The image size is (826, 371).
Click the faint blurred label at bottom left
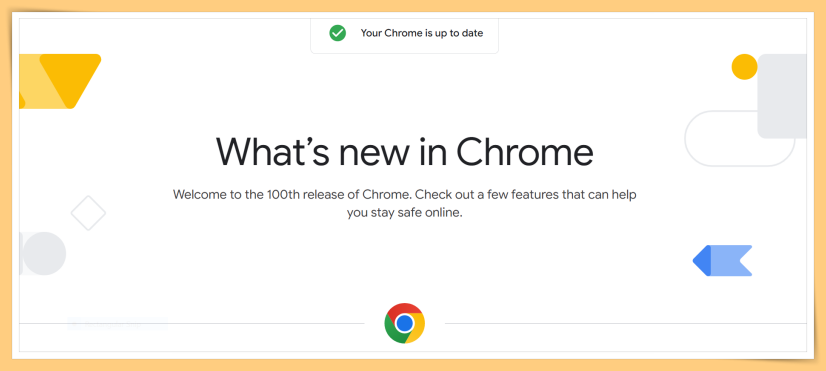click(117, 324)
